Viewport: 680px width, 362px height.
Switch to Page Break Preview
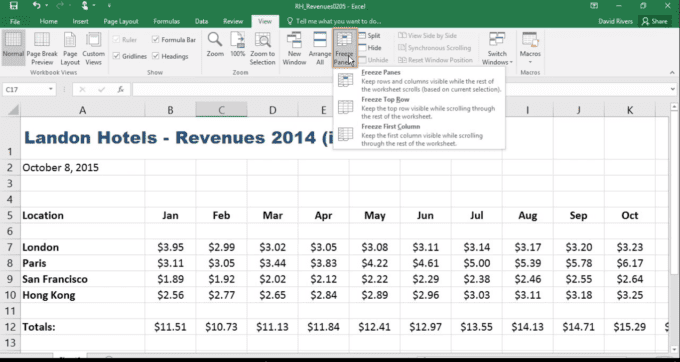[x=42, y=48]
